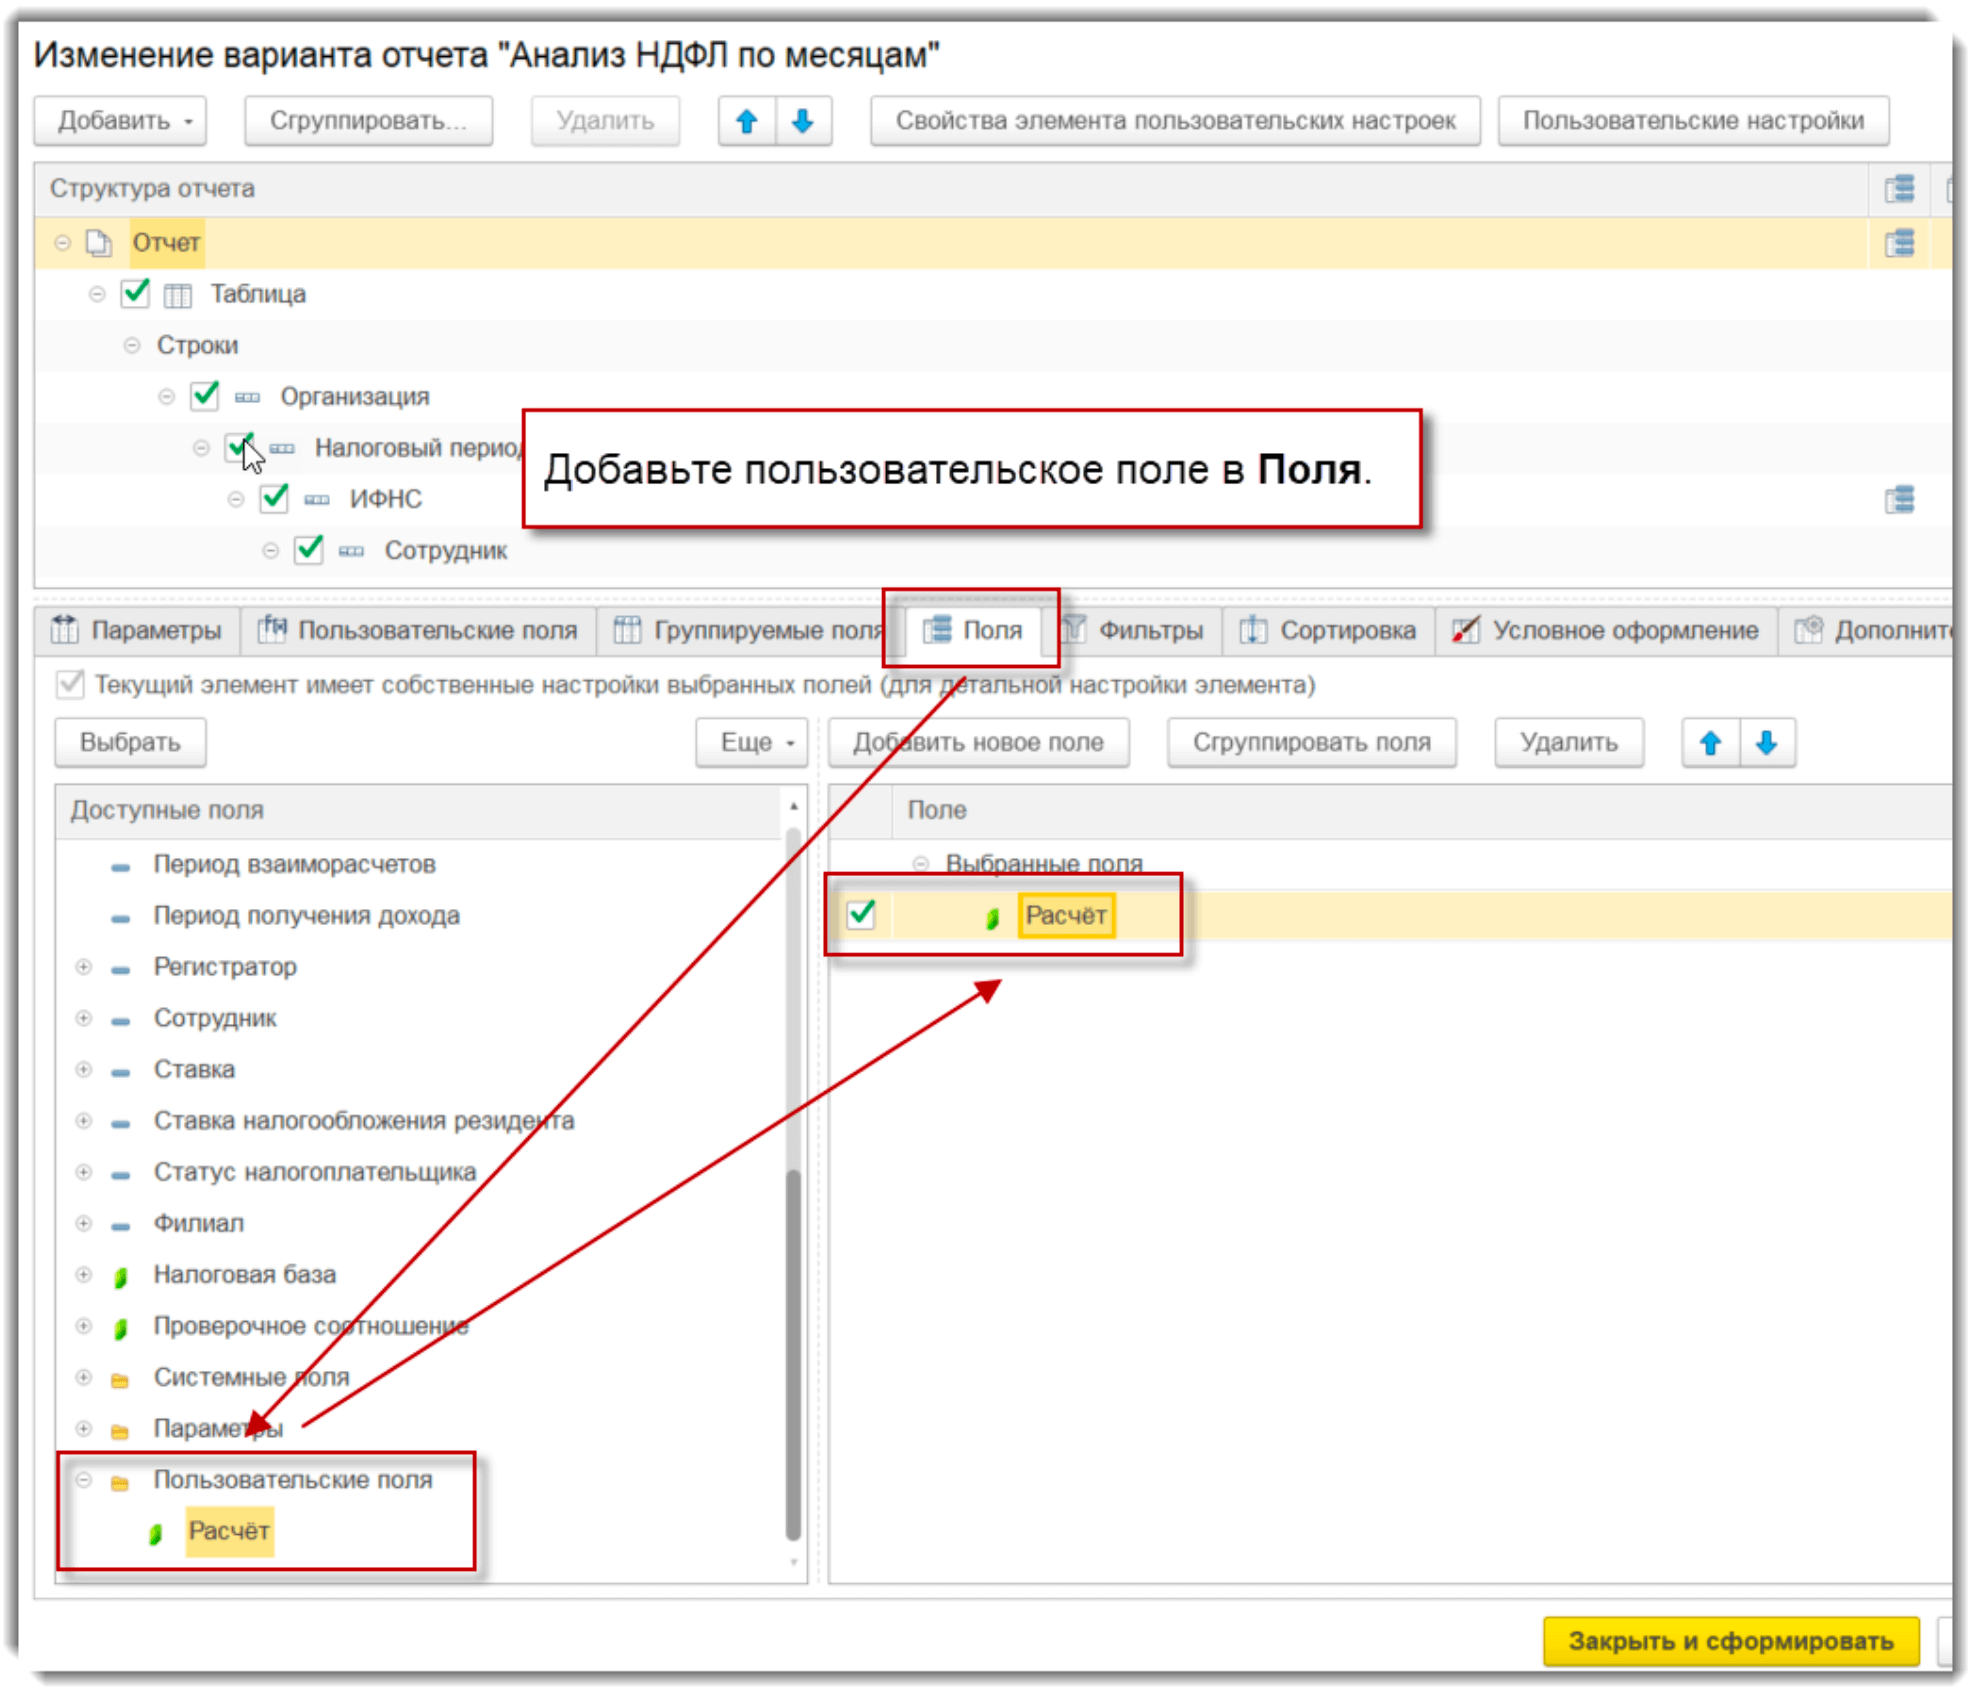
Task: Click the Добавить новое поле button
Action: pyautogui.click(x=978, y=743)
